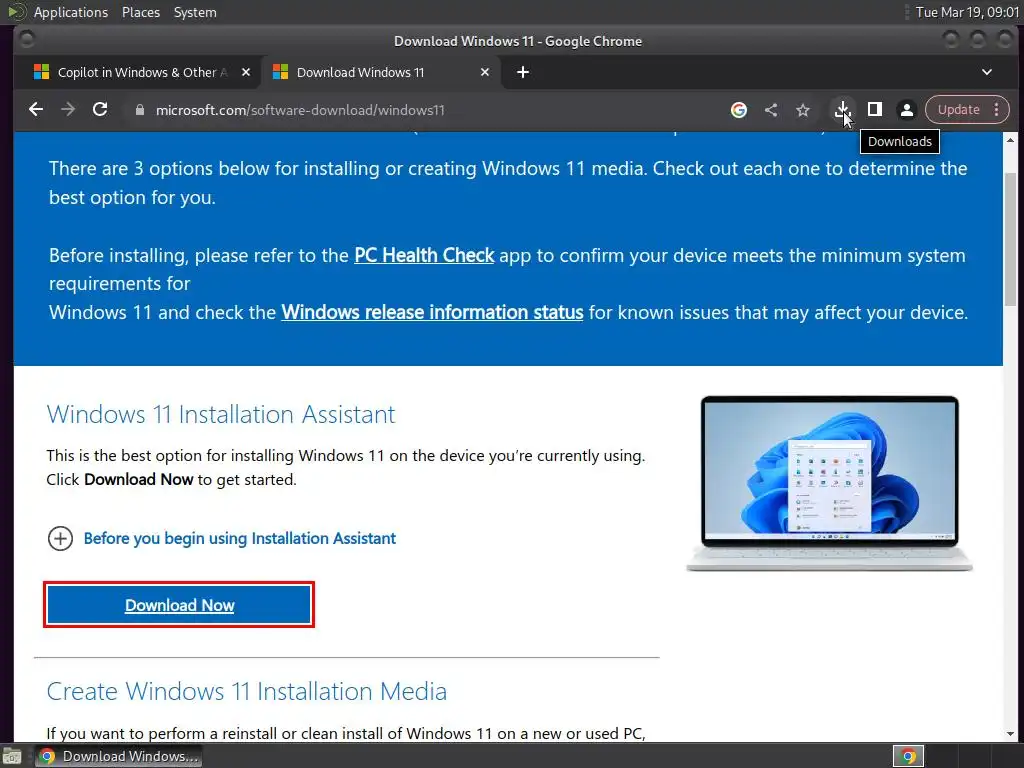Close the Download Windows 11 tab
Viewport: 1024px width, 768px height.
pos(485,72)
